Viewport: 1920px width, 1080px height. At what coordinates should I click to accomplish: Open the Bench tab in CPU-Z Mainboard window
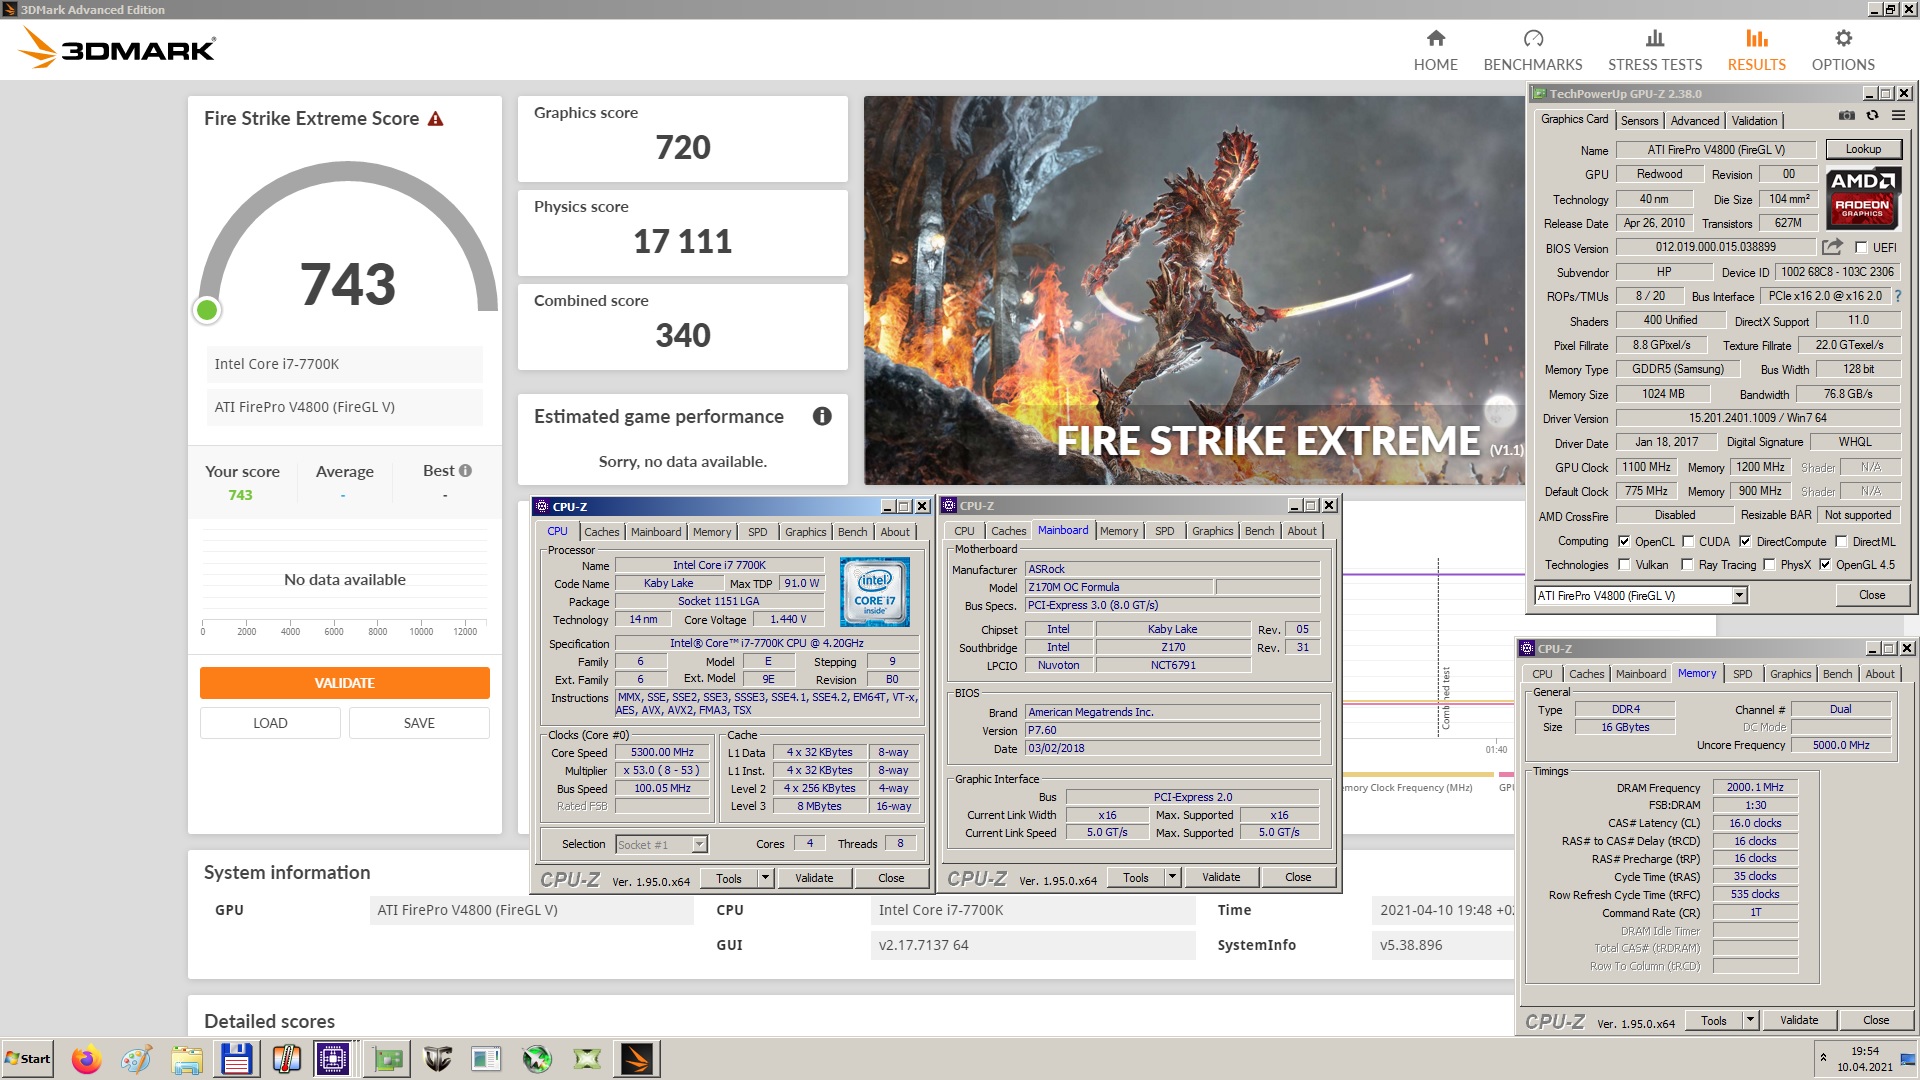tap(1259, 531)
